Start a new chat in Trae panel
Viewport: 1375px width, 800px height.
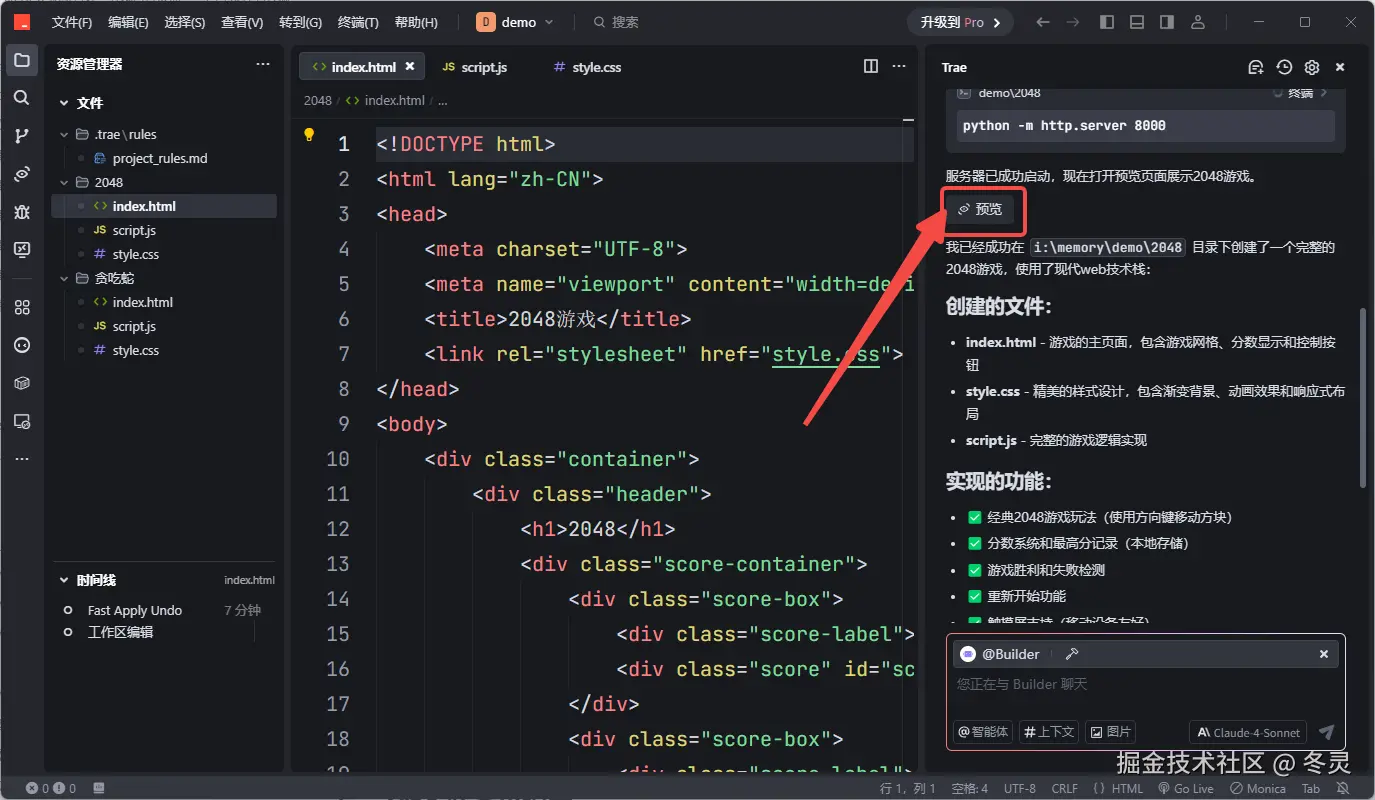tap(1256, 67)
